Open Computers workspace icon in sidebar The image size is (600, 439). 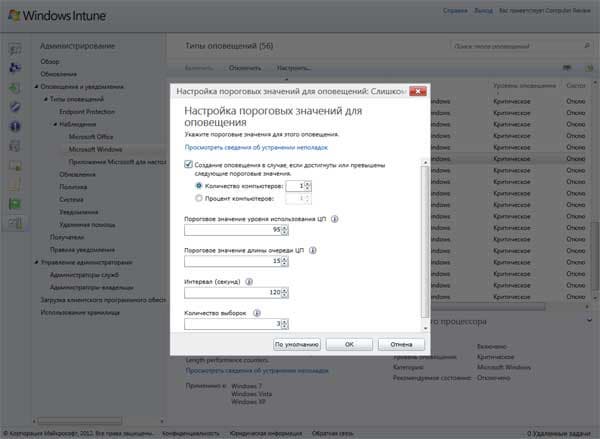[x=15, y=68]
